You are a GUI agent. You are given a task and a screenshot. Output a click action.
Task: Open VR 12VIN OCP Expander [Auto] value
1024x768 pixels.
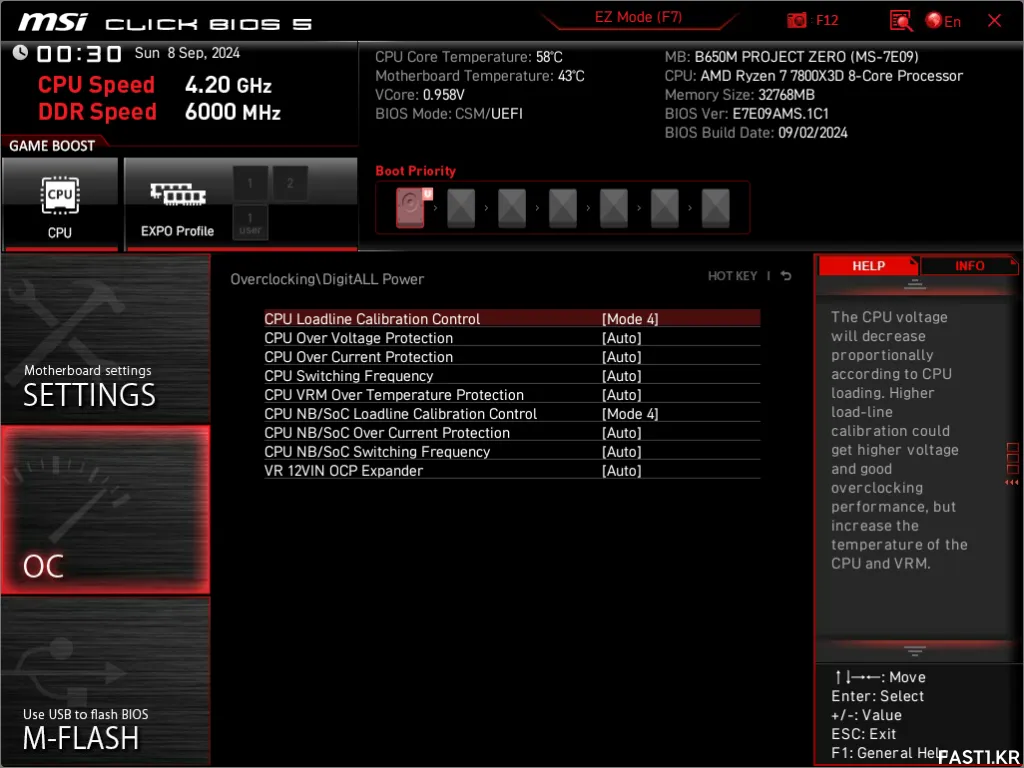coord(621,470)
